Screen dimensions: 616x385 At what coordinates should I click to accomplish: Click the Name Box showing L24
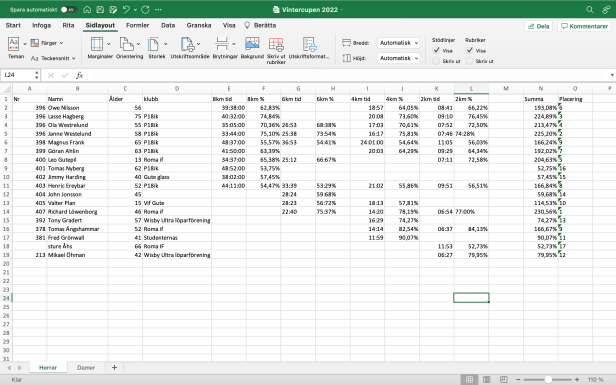tap(20, 75)
